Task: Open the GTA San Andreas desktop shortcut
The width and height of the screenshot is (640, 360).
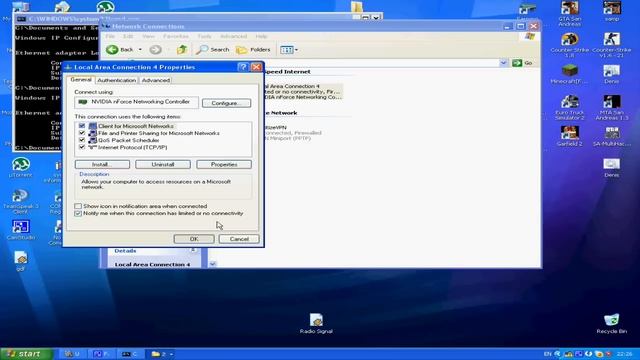Action: coord(569,13)
